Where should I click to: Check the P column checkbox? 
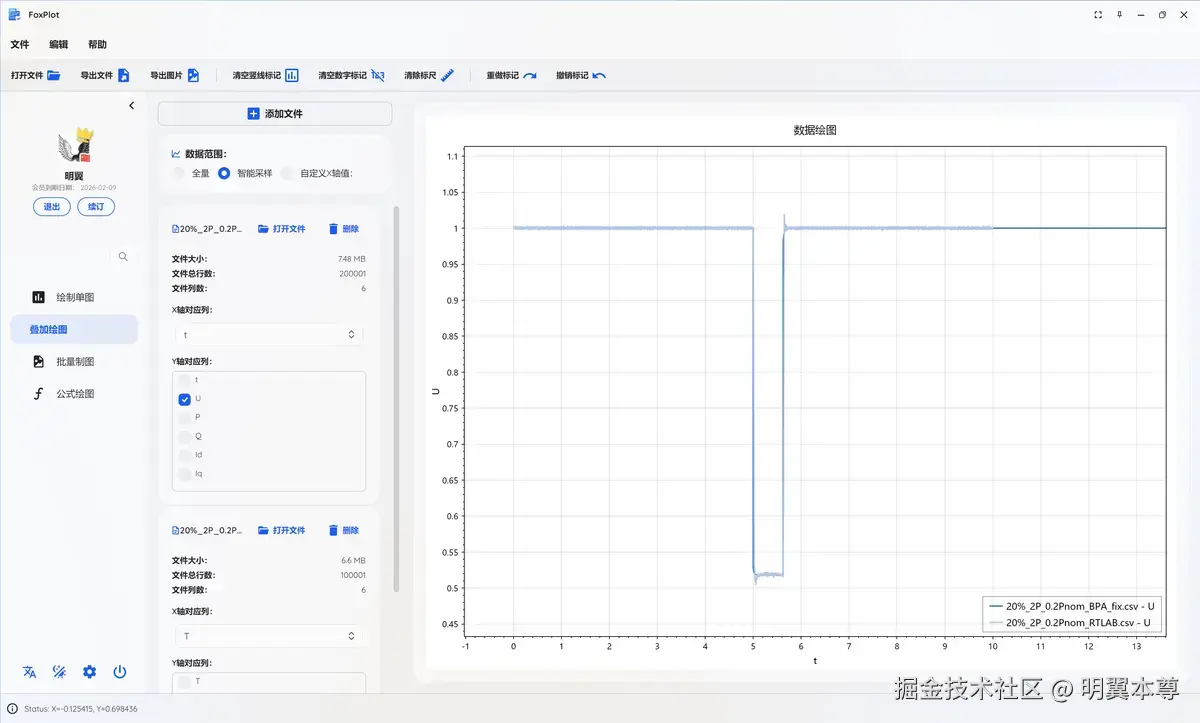[184, 417]
